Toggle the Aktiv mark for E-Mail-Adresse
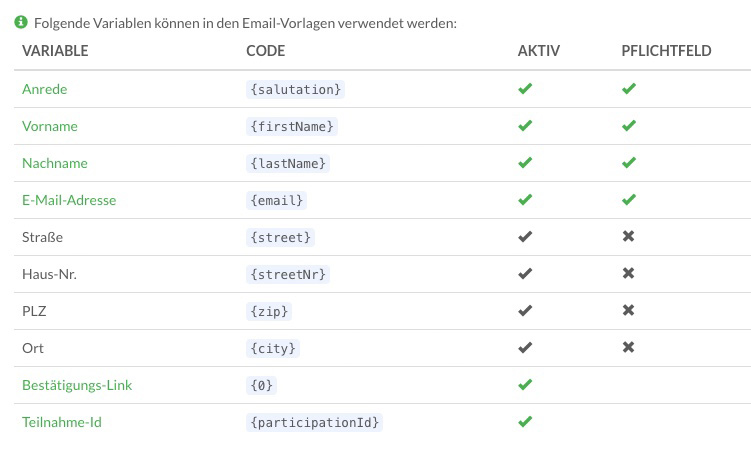This screenshot has width=751, height=450. 525,199
